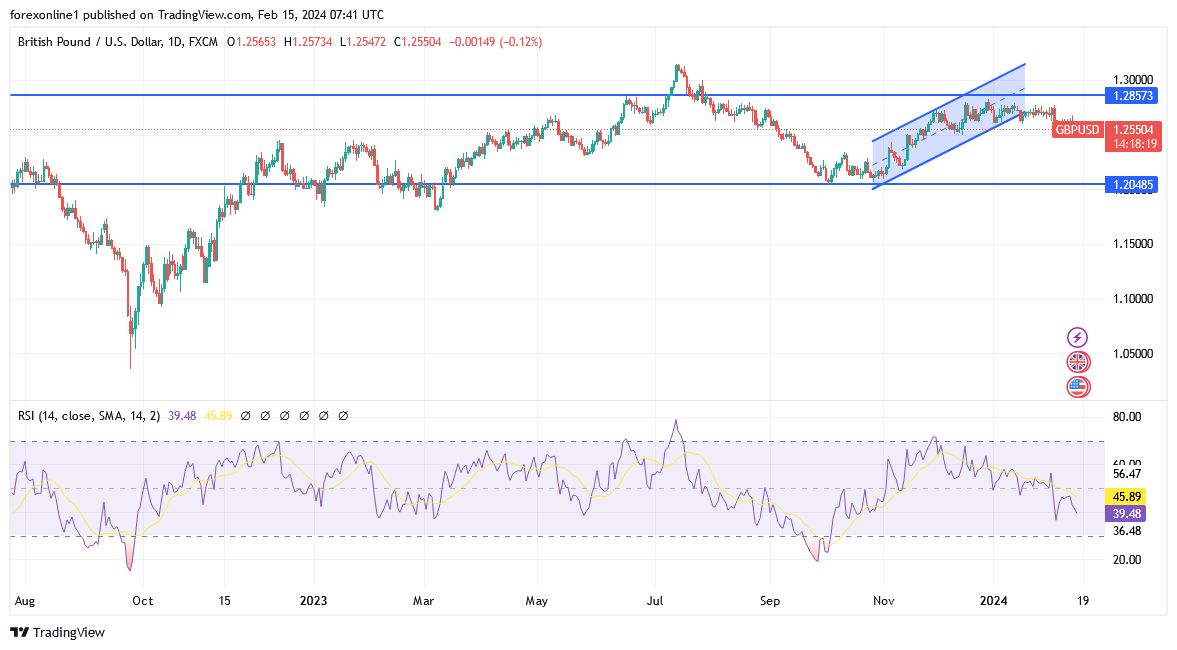Click the 1.28573 resistance price label
1177x650 pixels.
point(1131,97)
